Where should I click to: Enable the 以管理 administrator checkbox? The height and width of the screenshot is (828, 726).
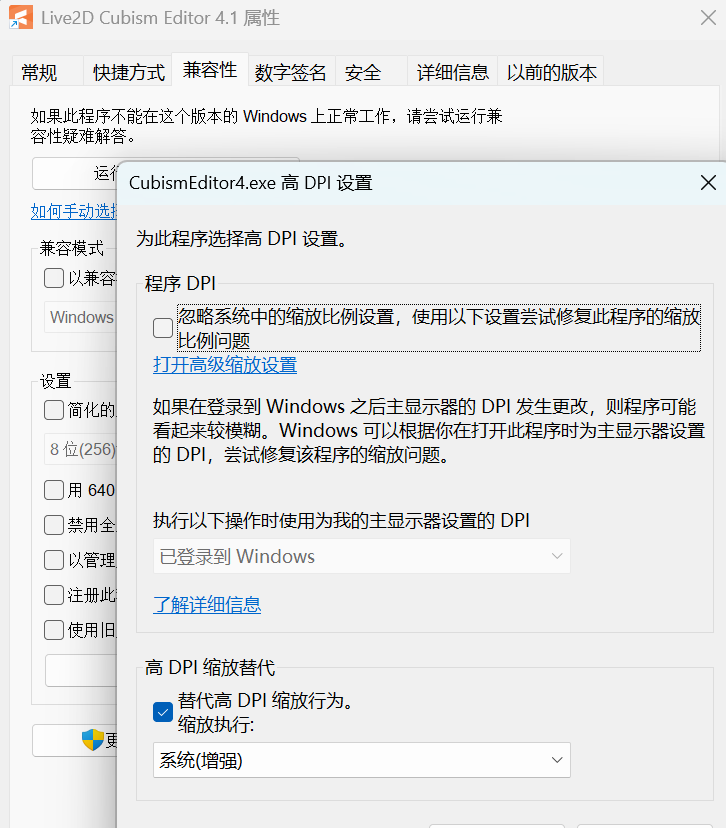[x=54, y=560]
